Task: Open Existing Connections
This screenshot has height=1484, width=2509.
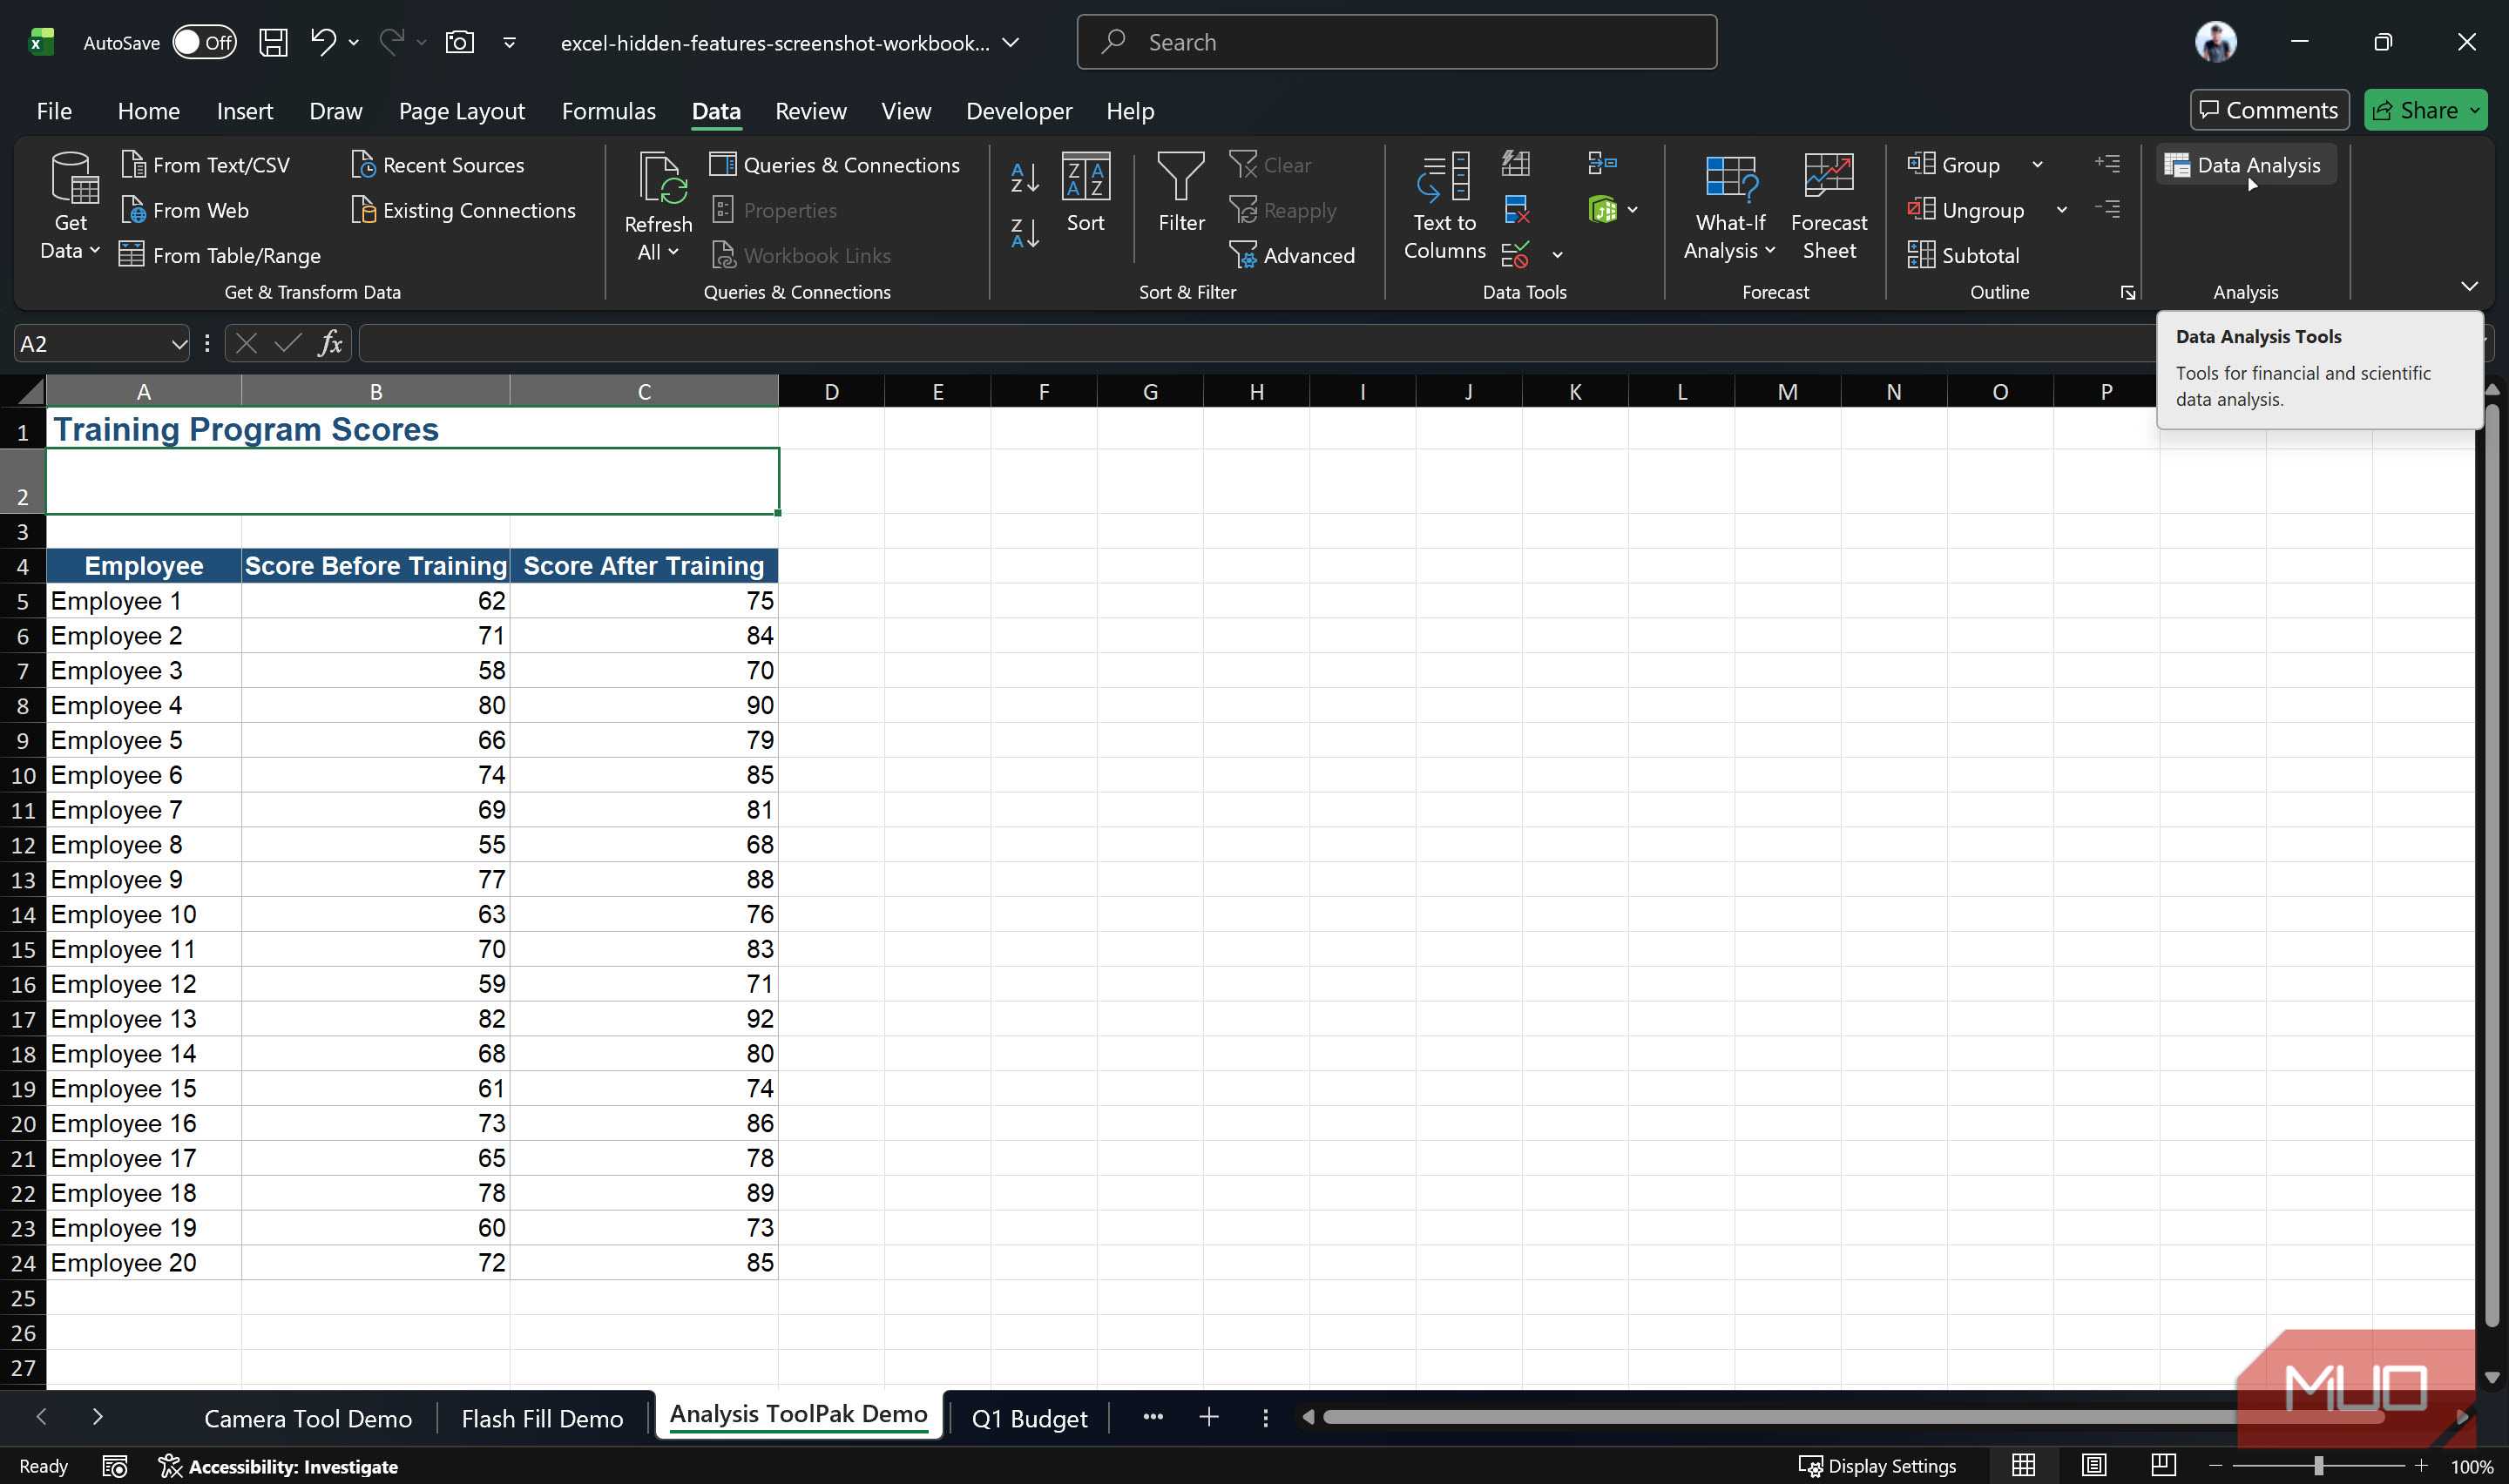Action: pyautogui.click(x=464, y=210)
